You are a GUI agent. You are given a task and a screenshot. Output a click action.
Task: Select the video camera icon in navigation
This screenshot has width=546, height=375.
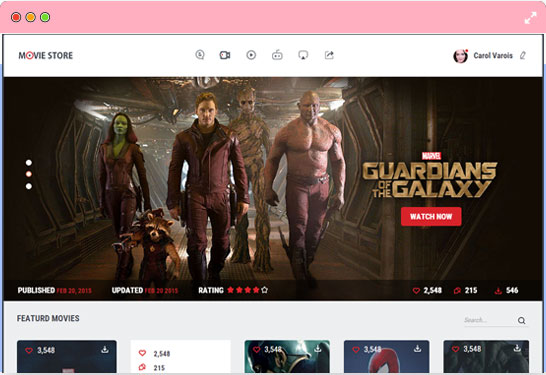click(x=225, y=55)
